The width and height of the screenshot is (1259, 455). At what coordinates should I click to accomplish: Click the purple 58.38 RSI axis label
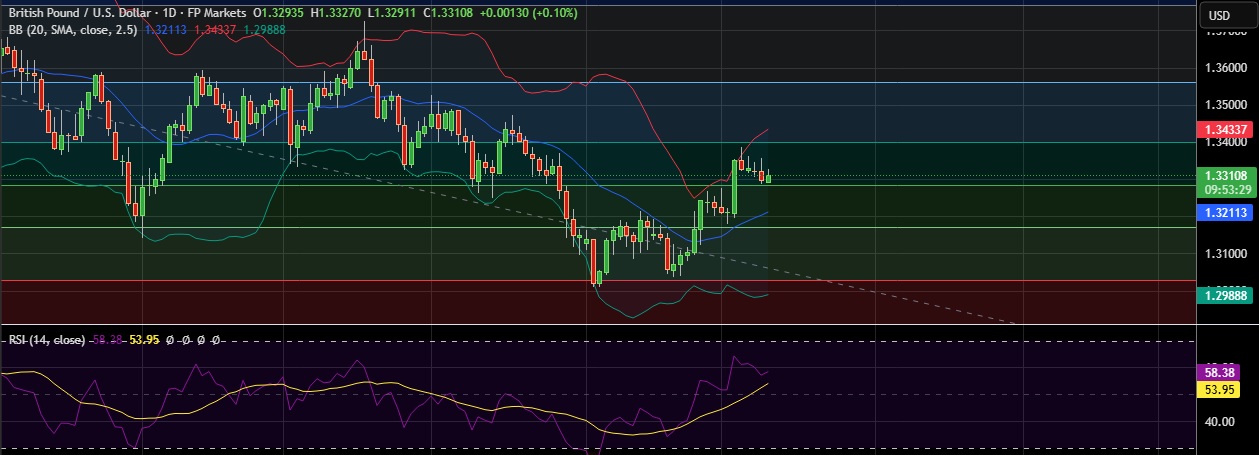pyautogui.click(x=1225, y=372)
